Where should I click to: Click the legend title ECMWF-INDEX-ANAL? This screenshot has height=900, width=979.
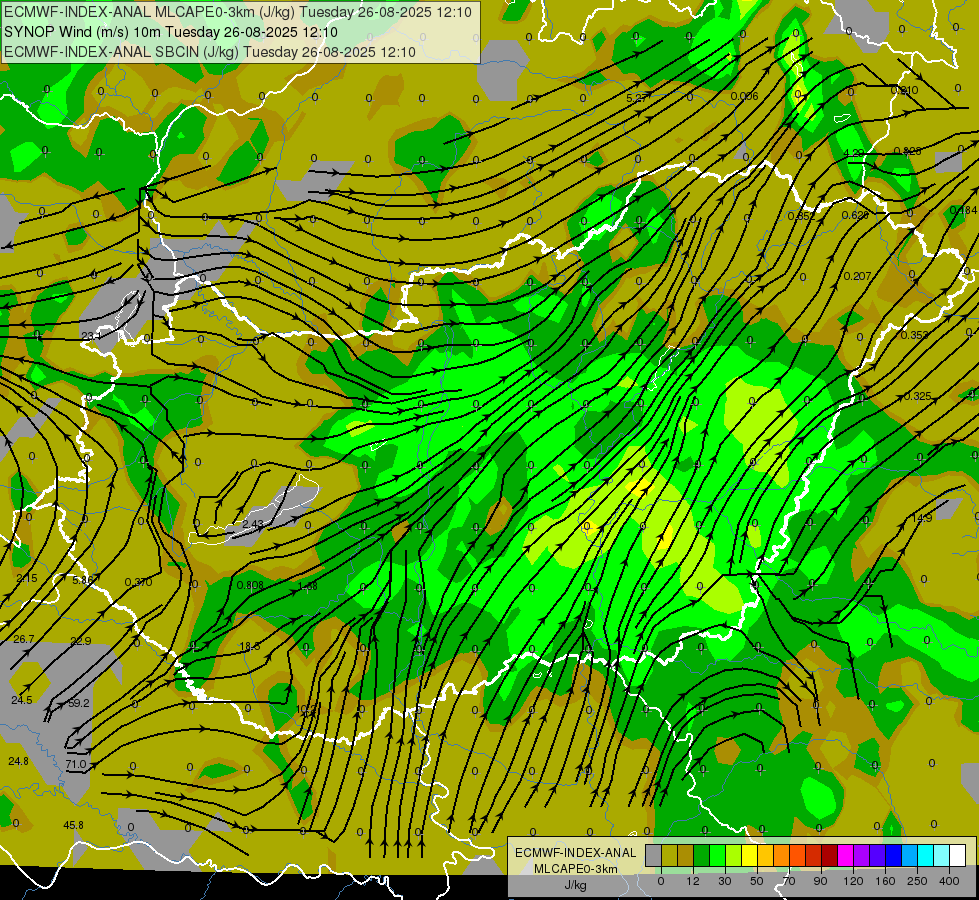click(575, 853)
